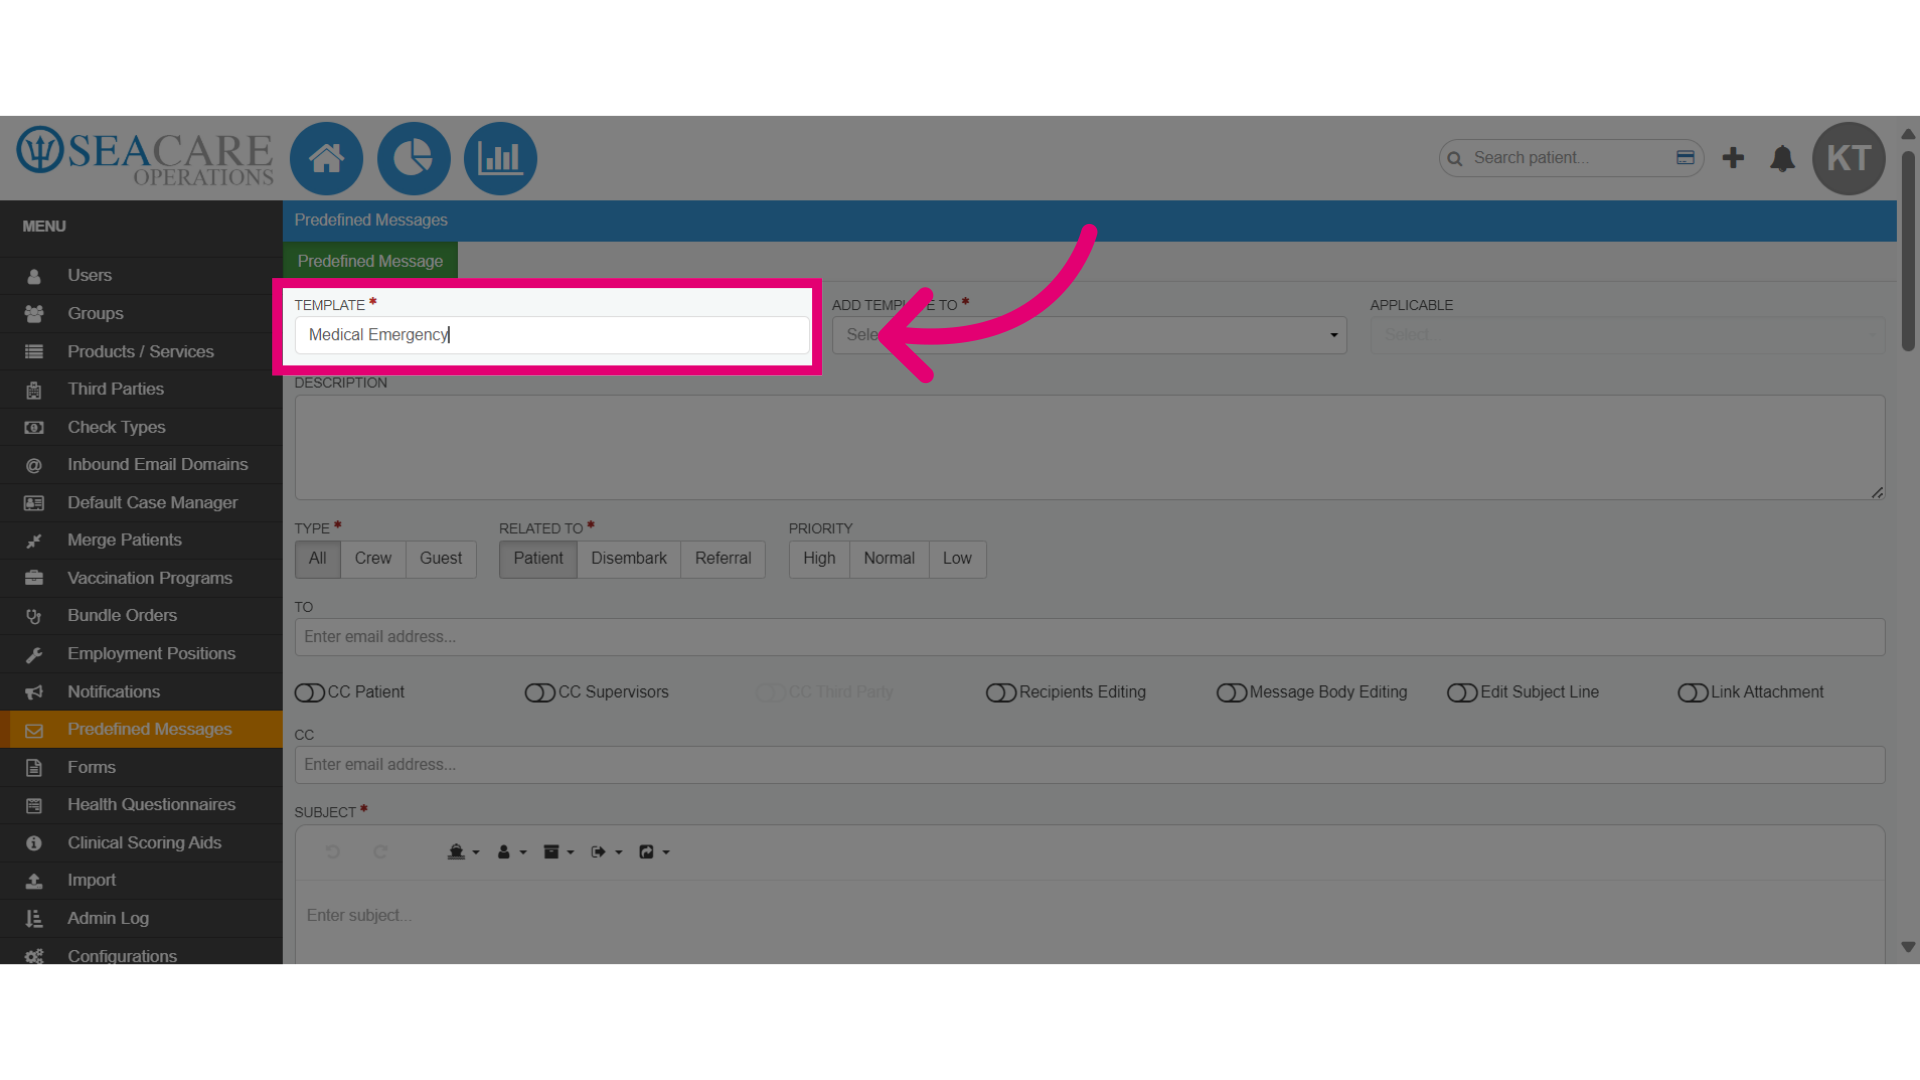Open Predefined Messages in the menu
The width and height of the screenshot is (1920, 1080).
click(141, 730)
